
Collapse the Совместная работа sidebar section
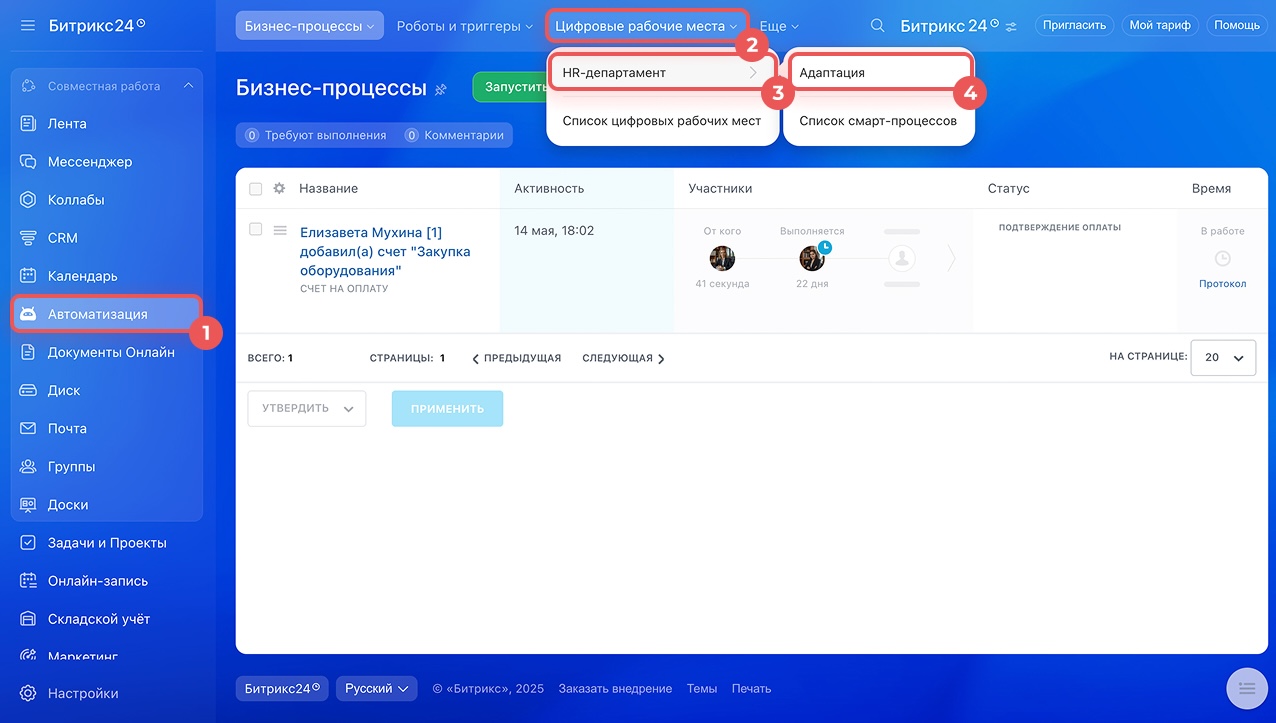pos(188,86)
